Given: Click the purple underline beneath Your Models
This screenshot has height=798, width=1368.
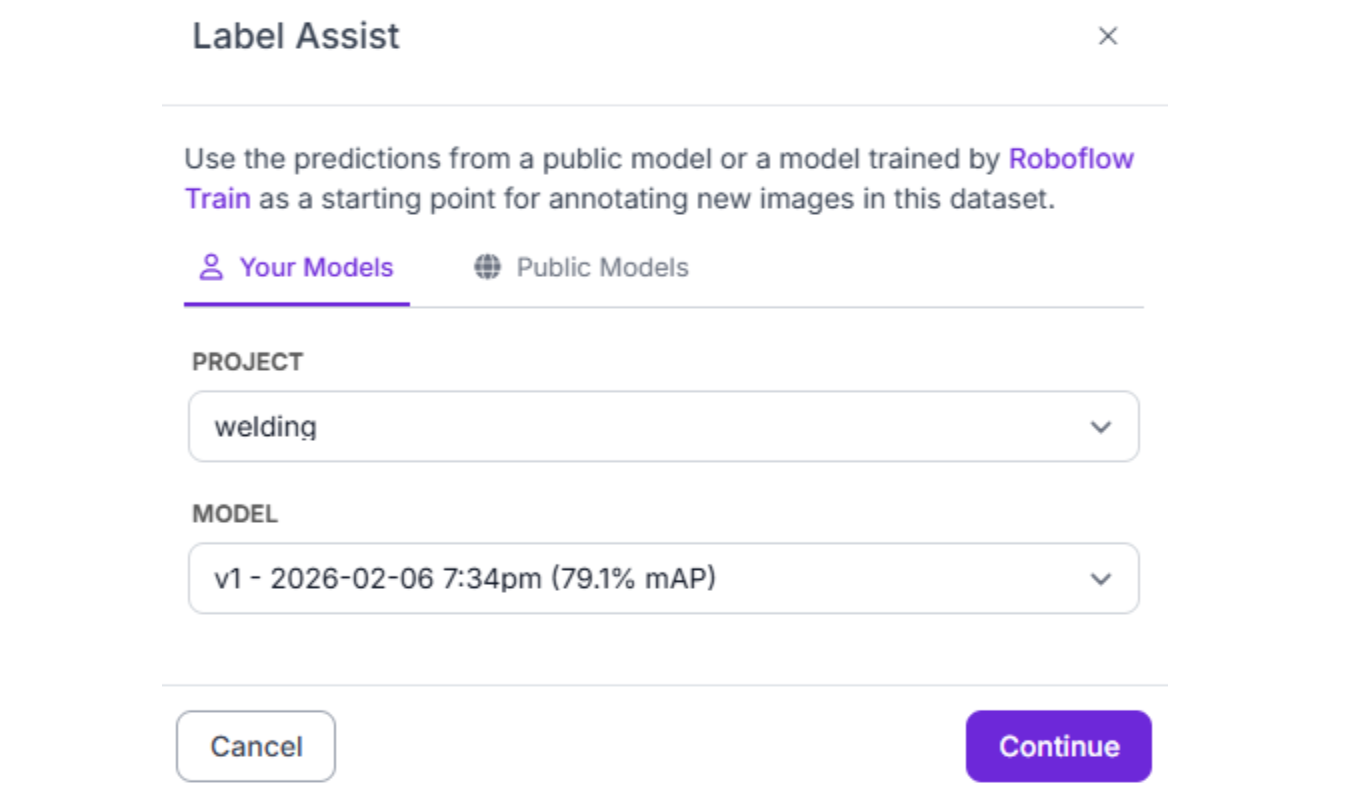Looking at the screenshot, I should tap(297, 303).
